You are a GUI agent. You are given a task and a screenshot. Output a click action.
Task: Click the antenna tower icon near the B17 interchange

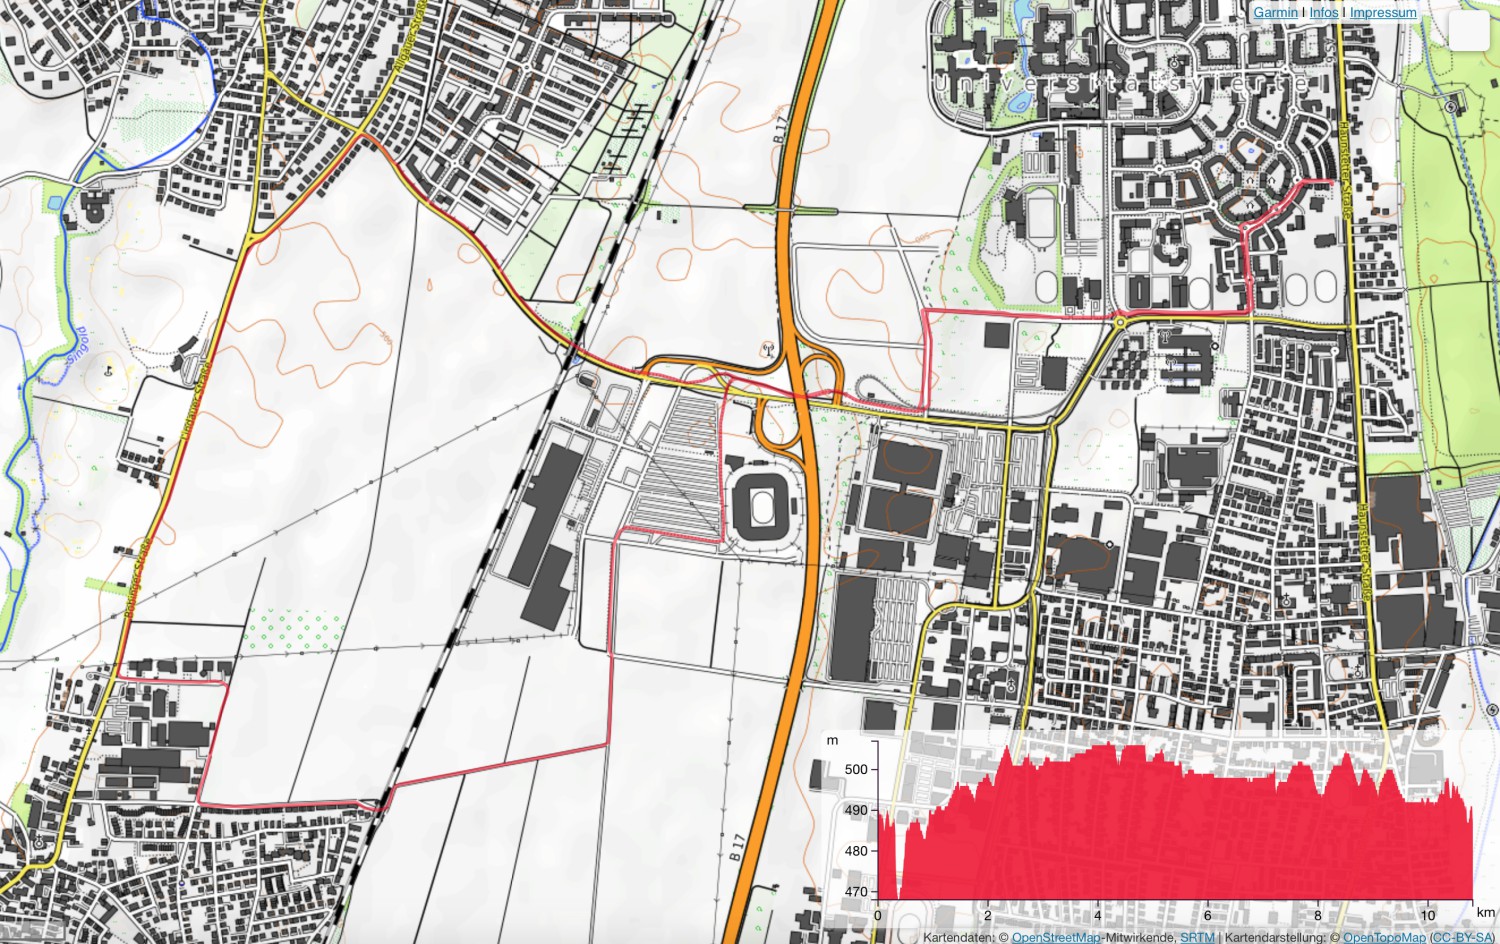point(769,350)
